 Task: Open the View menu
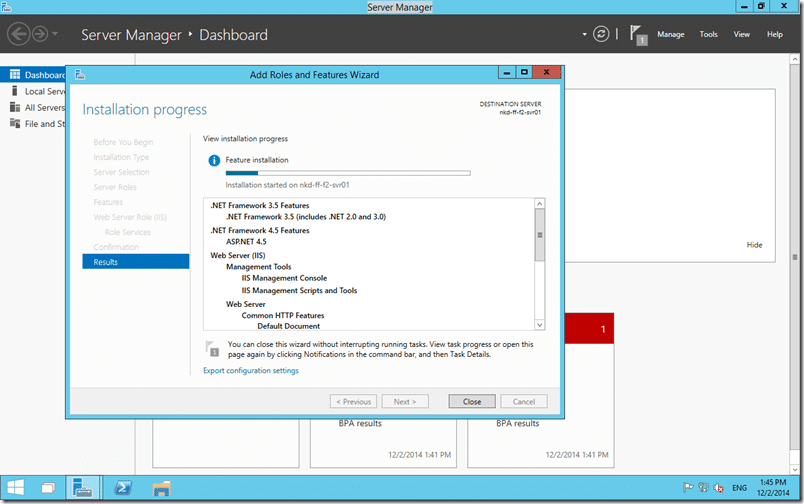tap(741, 34)
